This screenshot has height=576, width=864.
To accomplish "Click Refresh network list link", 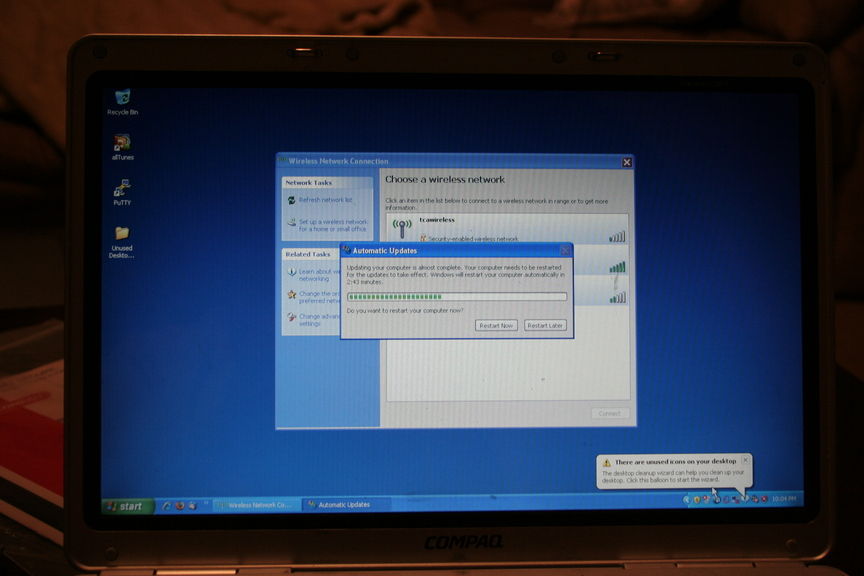I will coord(325,200).
